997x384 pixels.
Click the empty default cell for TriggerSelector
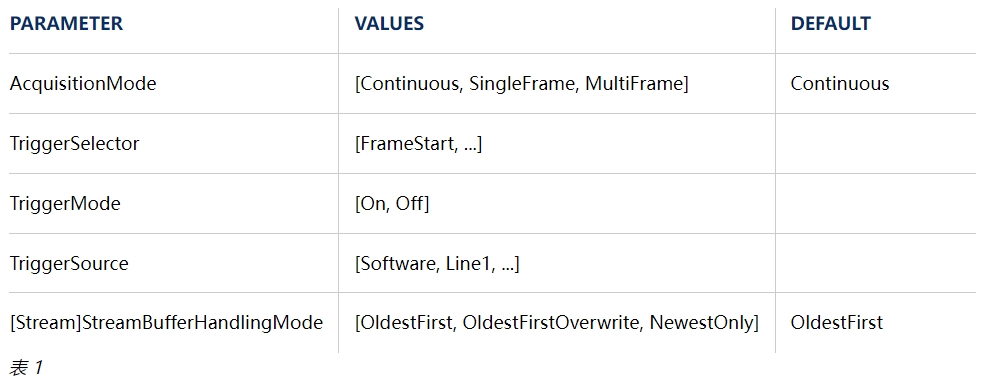coord(876,144)
